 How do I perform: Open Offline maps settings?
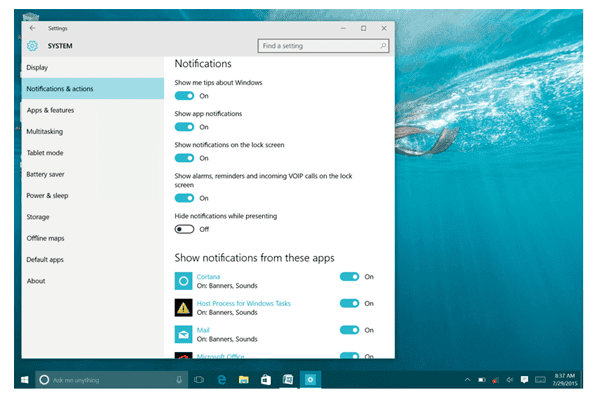(x=93, y=238)
